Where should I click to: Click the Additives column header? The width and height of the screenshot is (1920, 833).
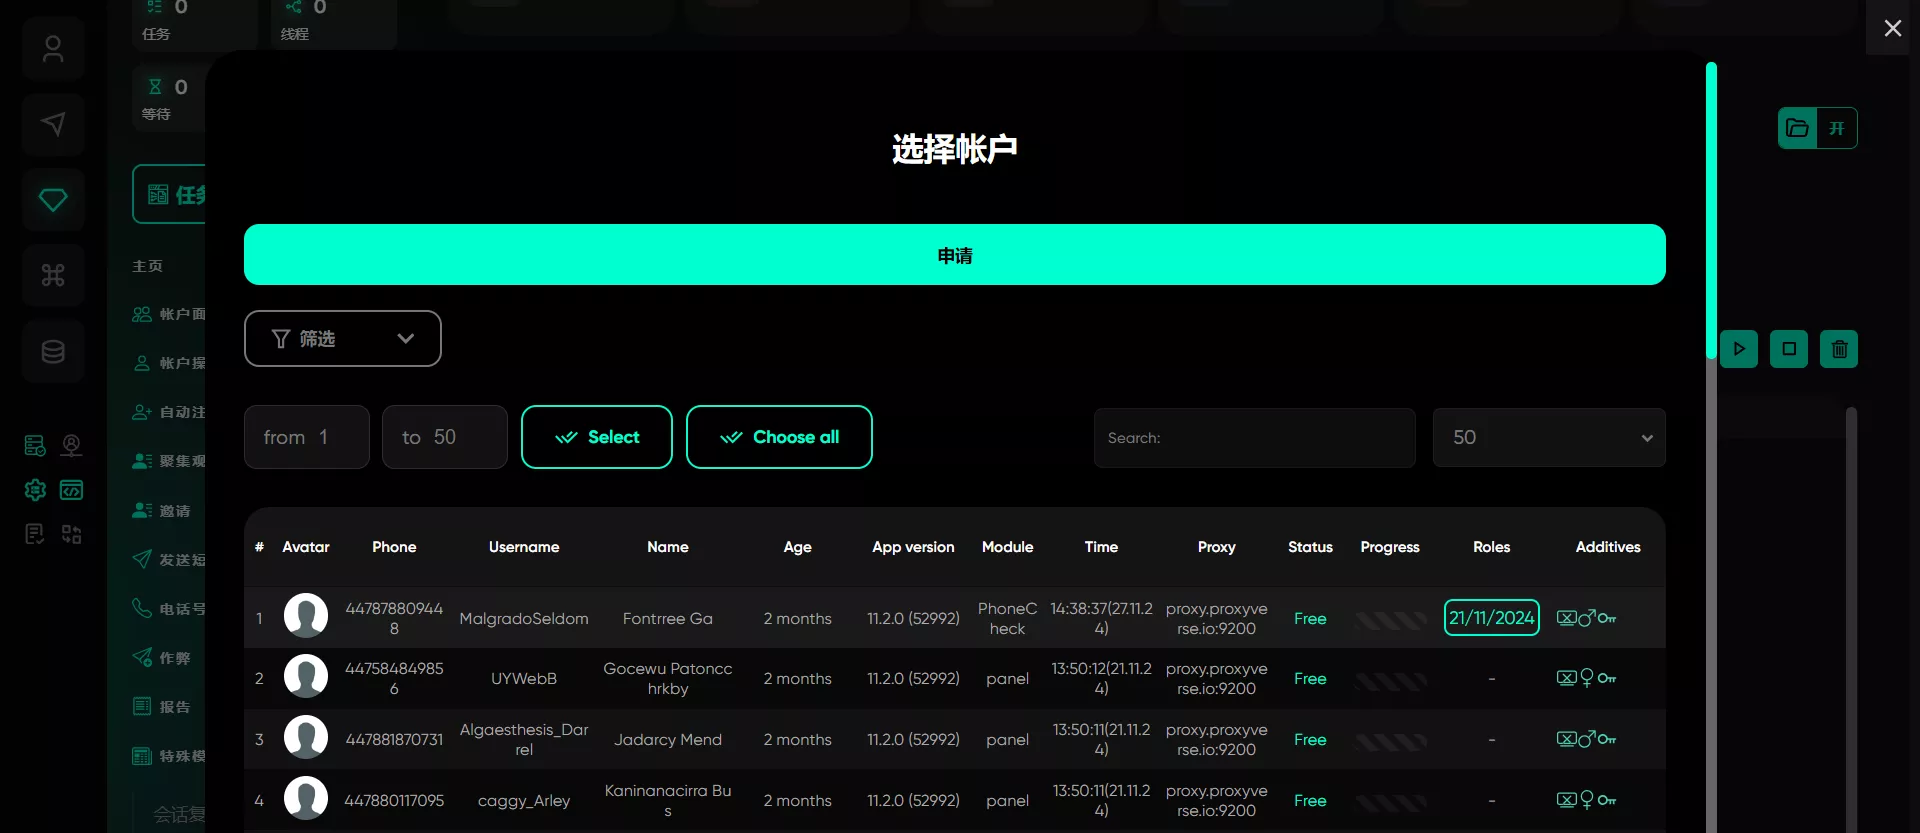tap(1608, 547)
